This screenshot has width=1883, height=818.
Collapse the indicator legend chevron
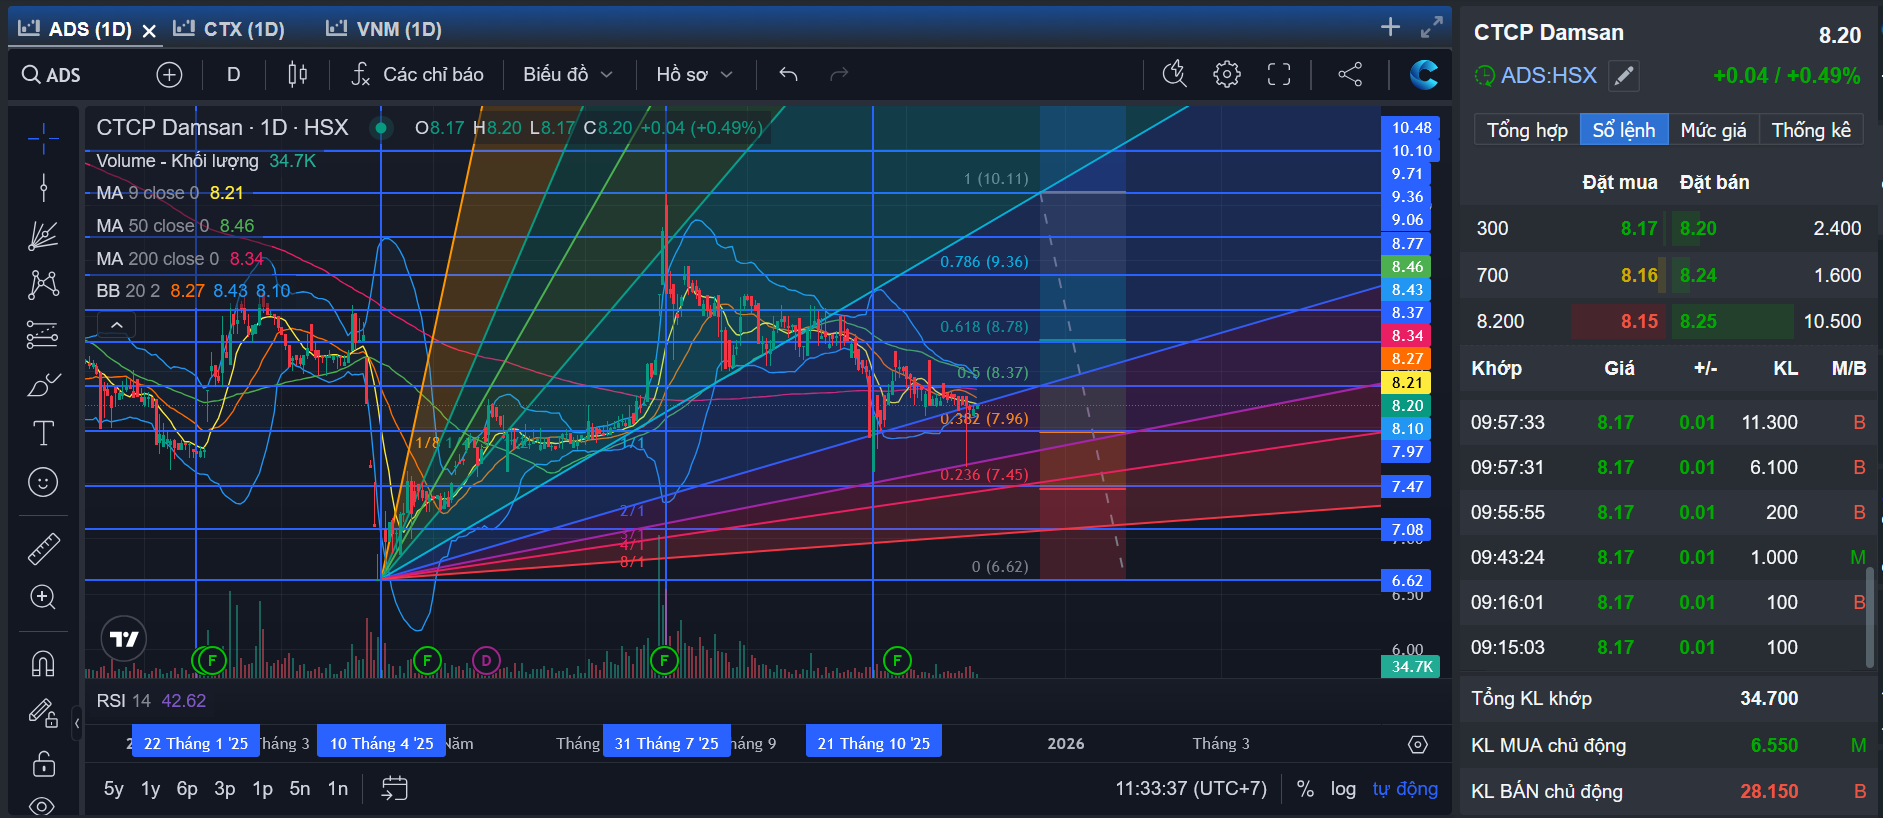tap(117, 325)
